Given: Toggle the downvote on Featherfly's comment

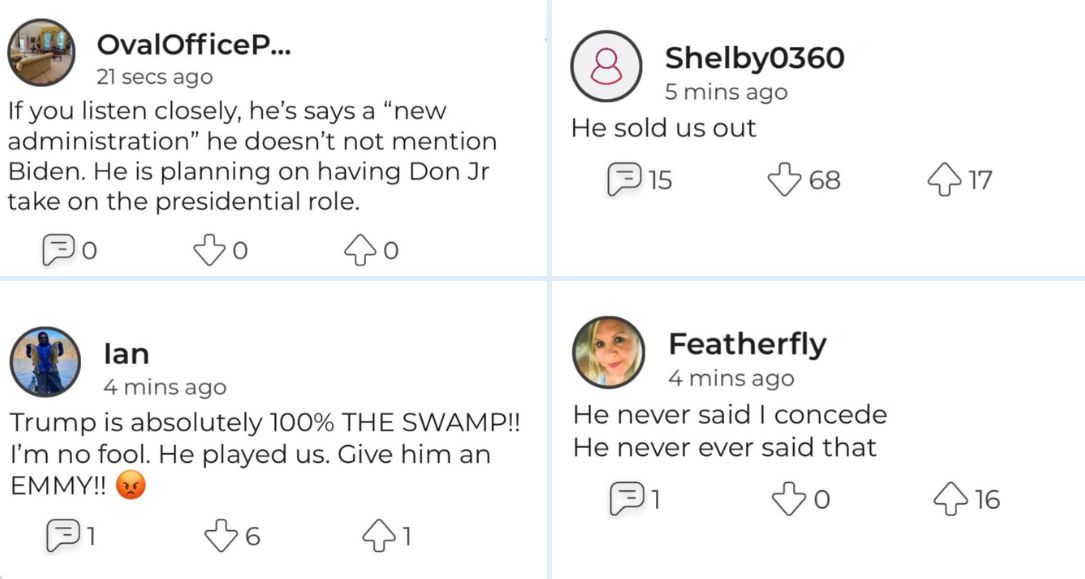Looking at the screenshot, I should [790, 497].
